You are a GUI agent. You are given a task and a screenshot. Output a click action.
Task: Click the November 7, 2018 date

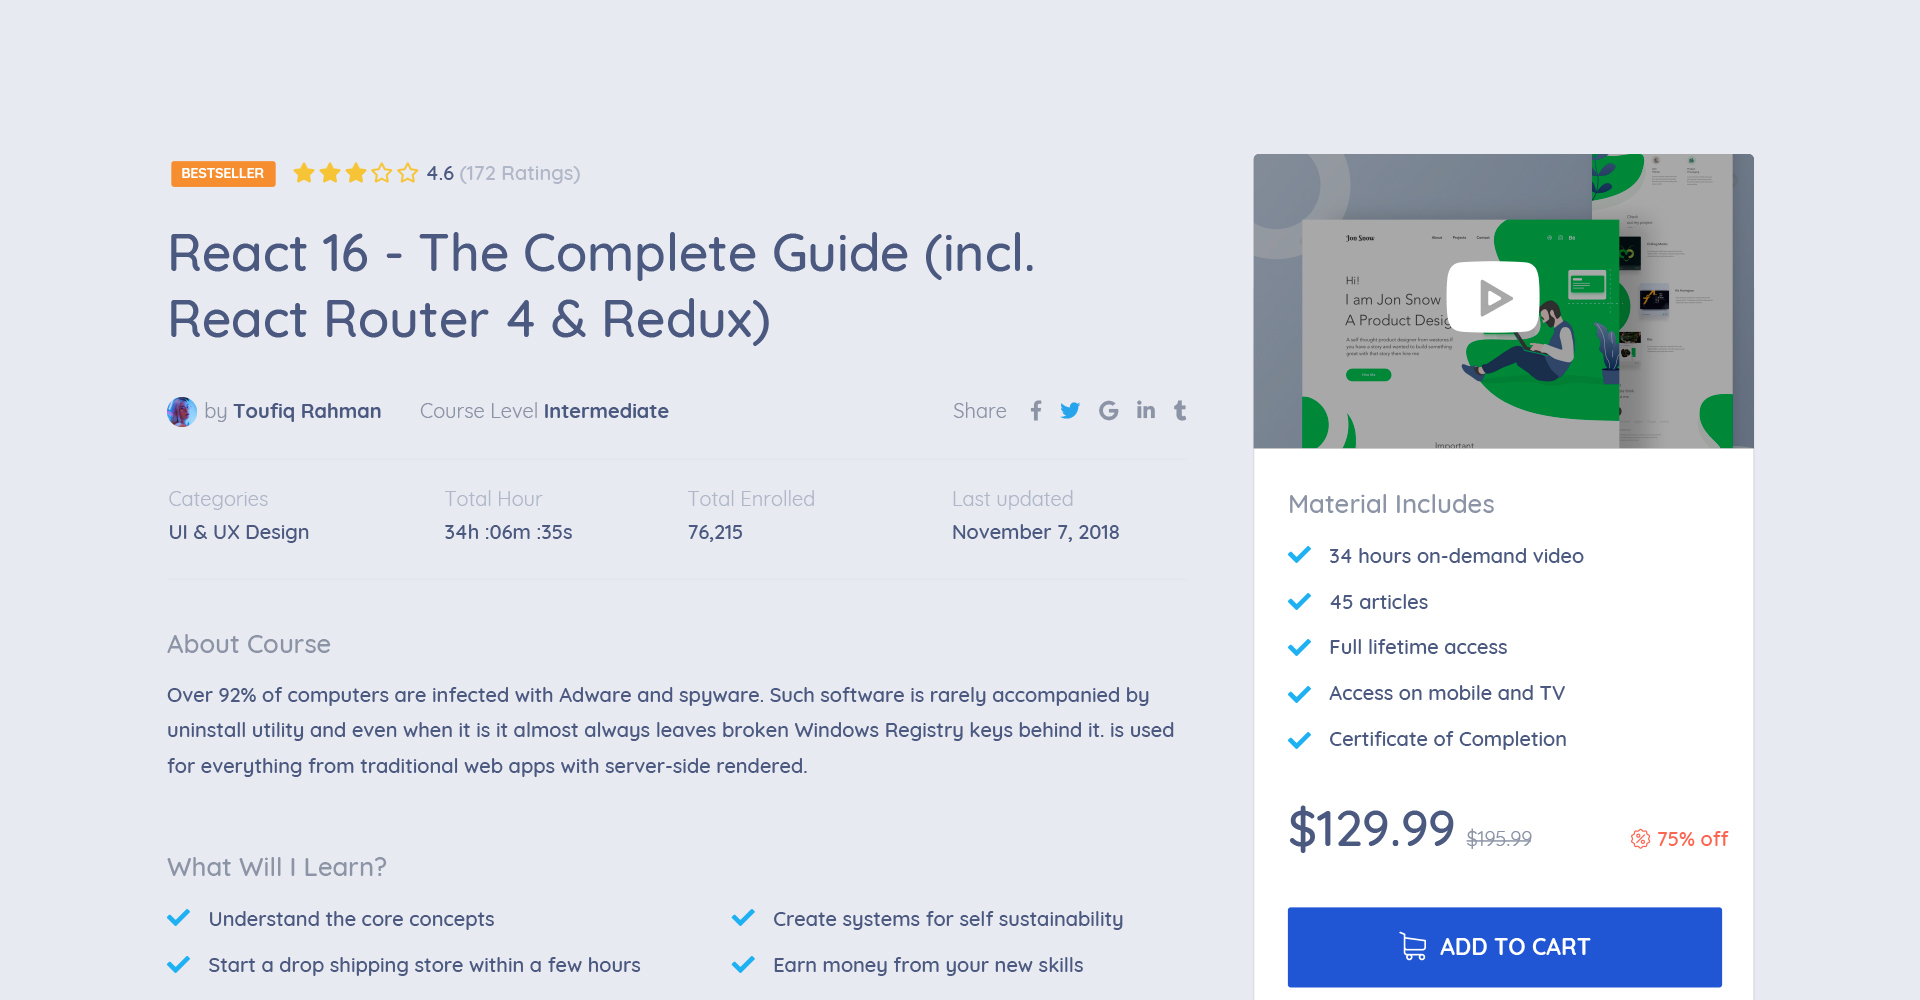(x=1035, y=532)
